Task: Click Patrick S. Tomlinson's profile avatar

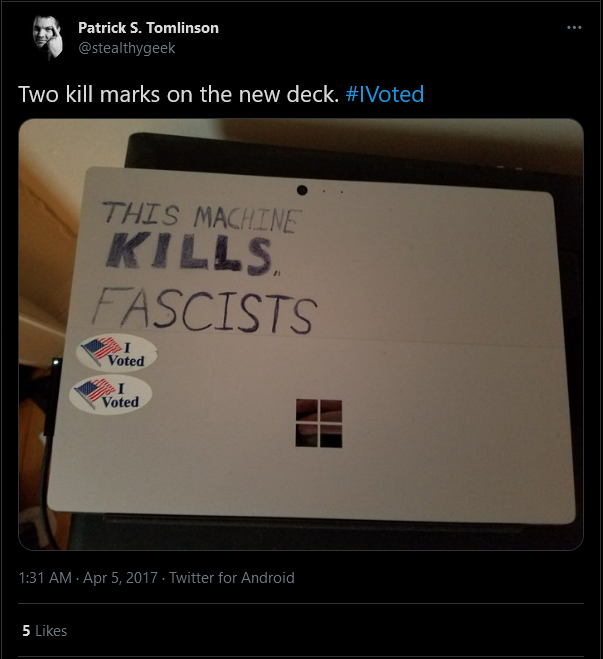Action: (x=47, y=37)
